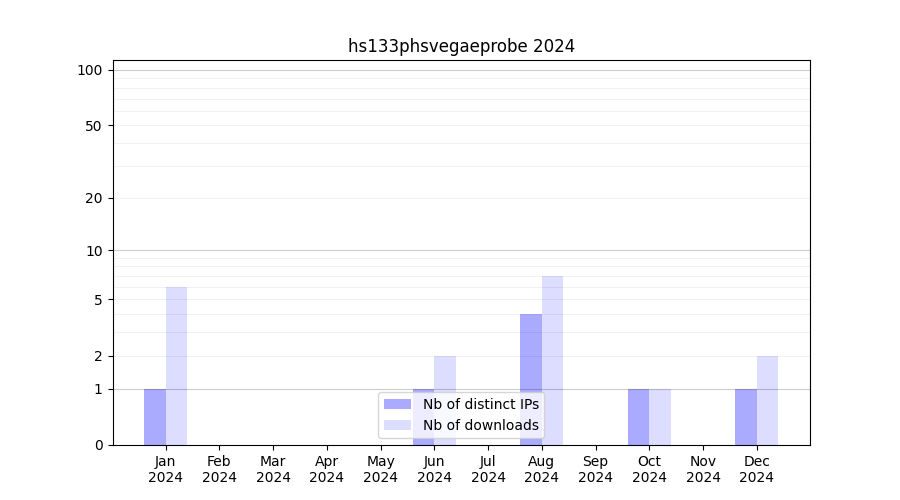Screen dimensions: 900x500
Task: Select the 'Sep 2024' x-axis label
Action: 595,469
